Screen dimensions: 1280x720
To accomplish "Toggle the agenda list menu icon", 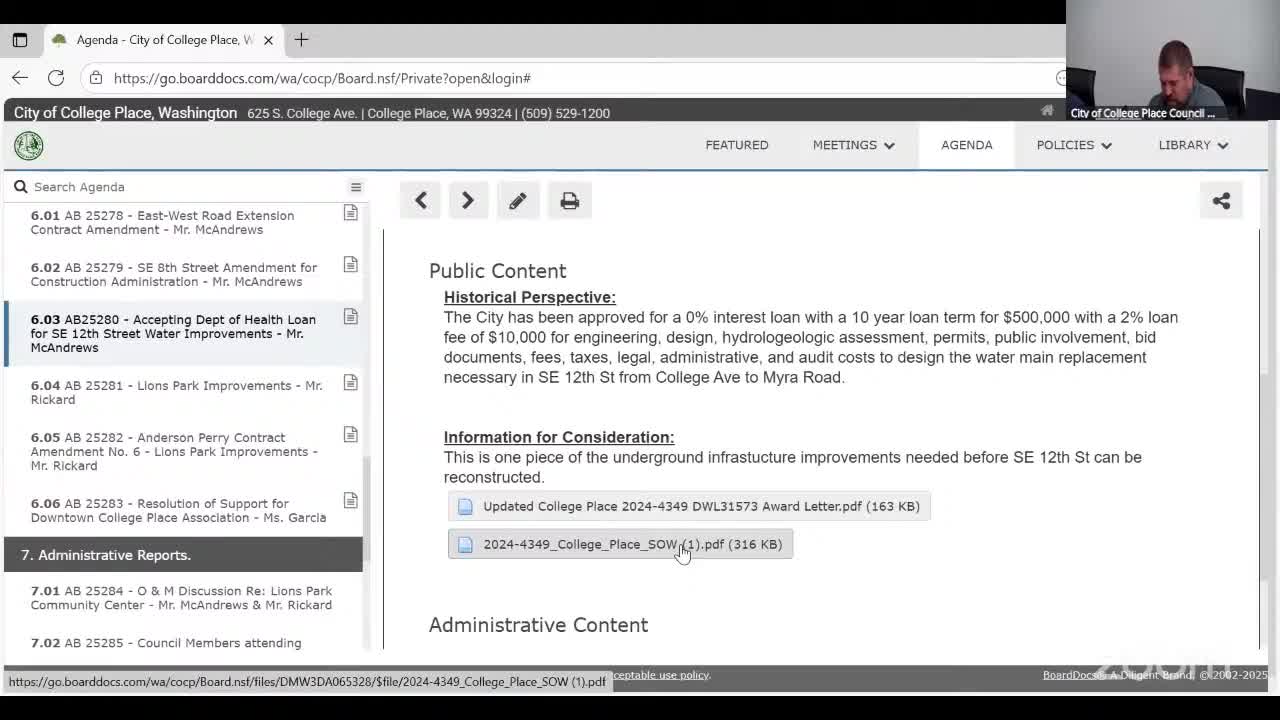I will [x=355, y=187].
